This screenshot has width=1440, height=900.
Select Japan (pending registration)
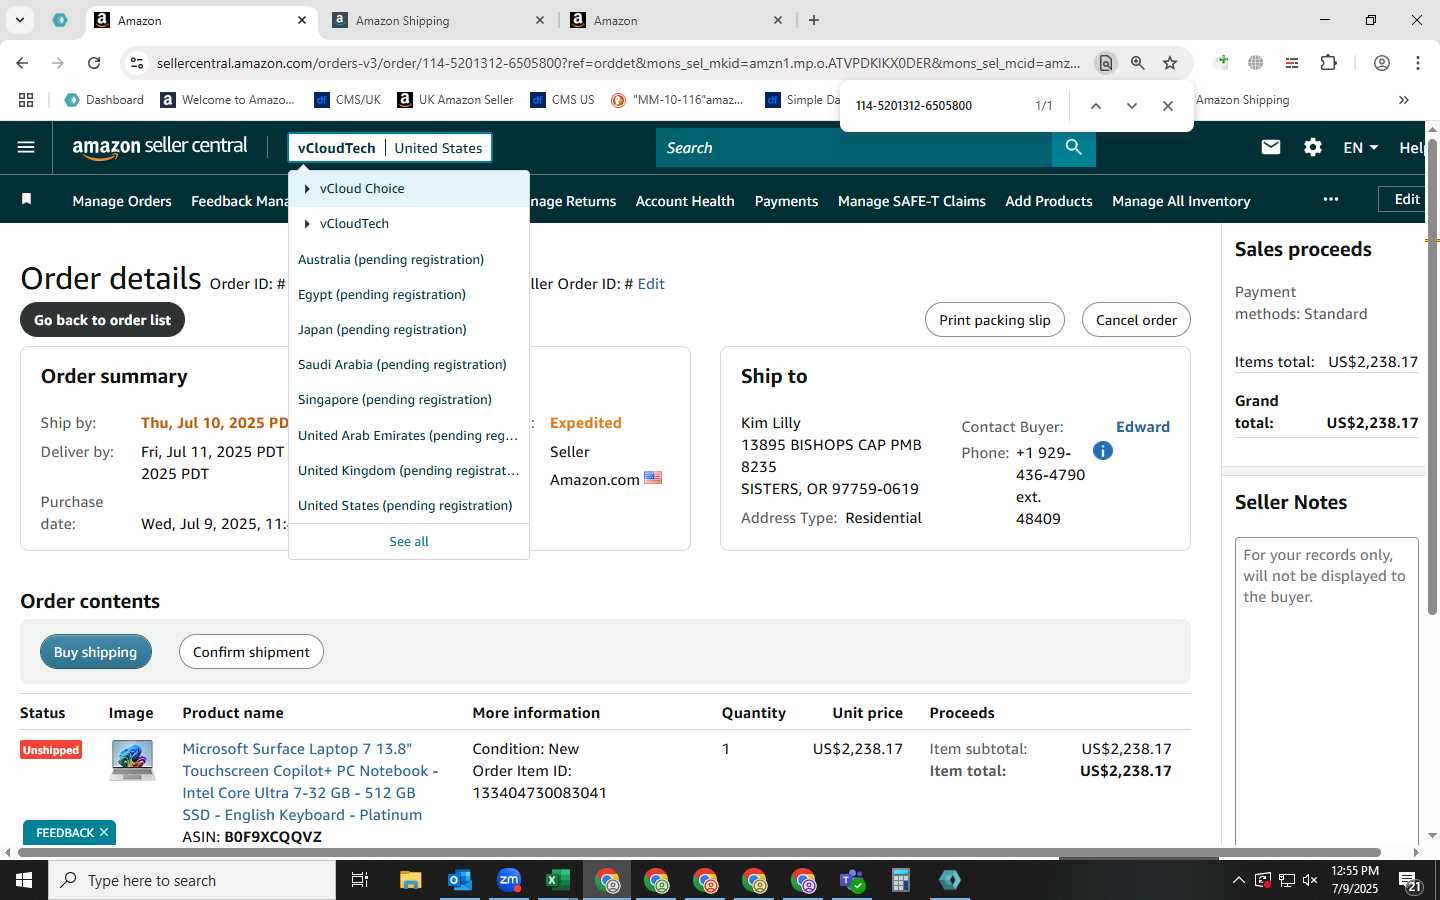pyautogui.click(x=382, y=329)
